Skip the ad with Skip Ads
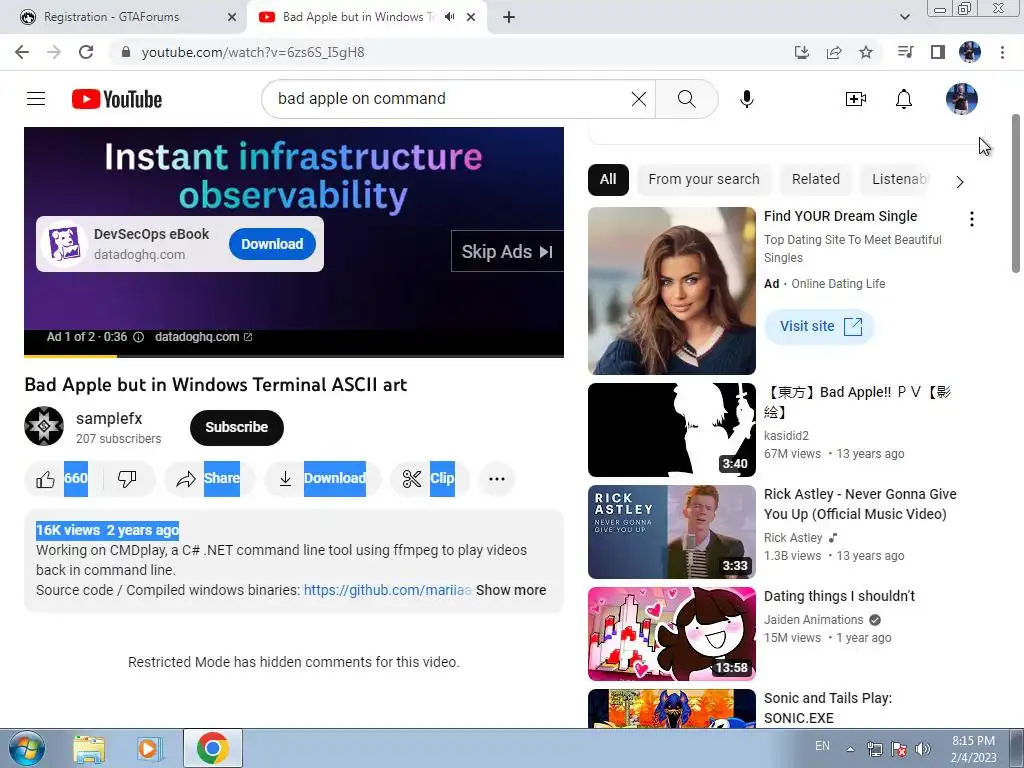The width and height of the screenshot is (1024, 768). (507, 251)
